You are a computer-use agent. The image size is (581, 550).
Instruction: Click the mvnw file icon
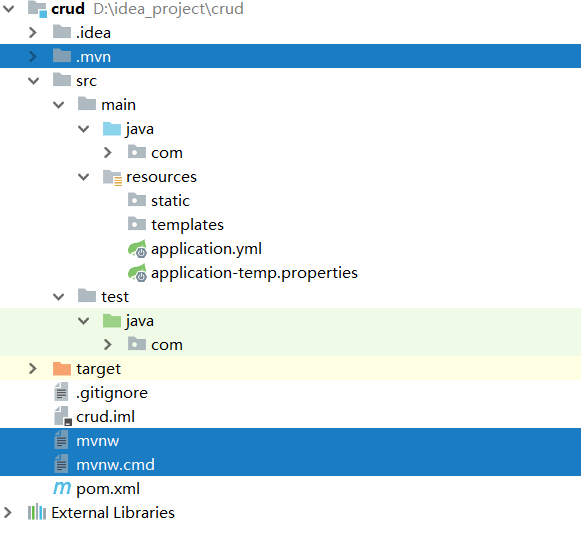coord(61,440)
